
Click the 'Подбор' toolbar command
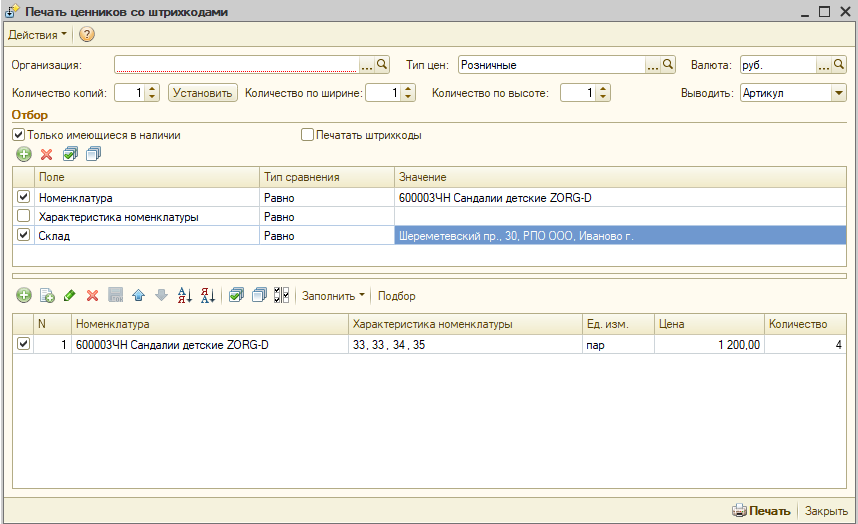point(396,295)
